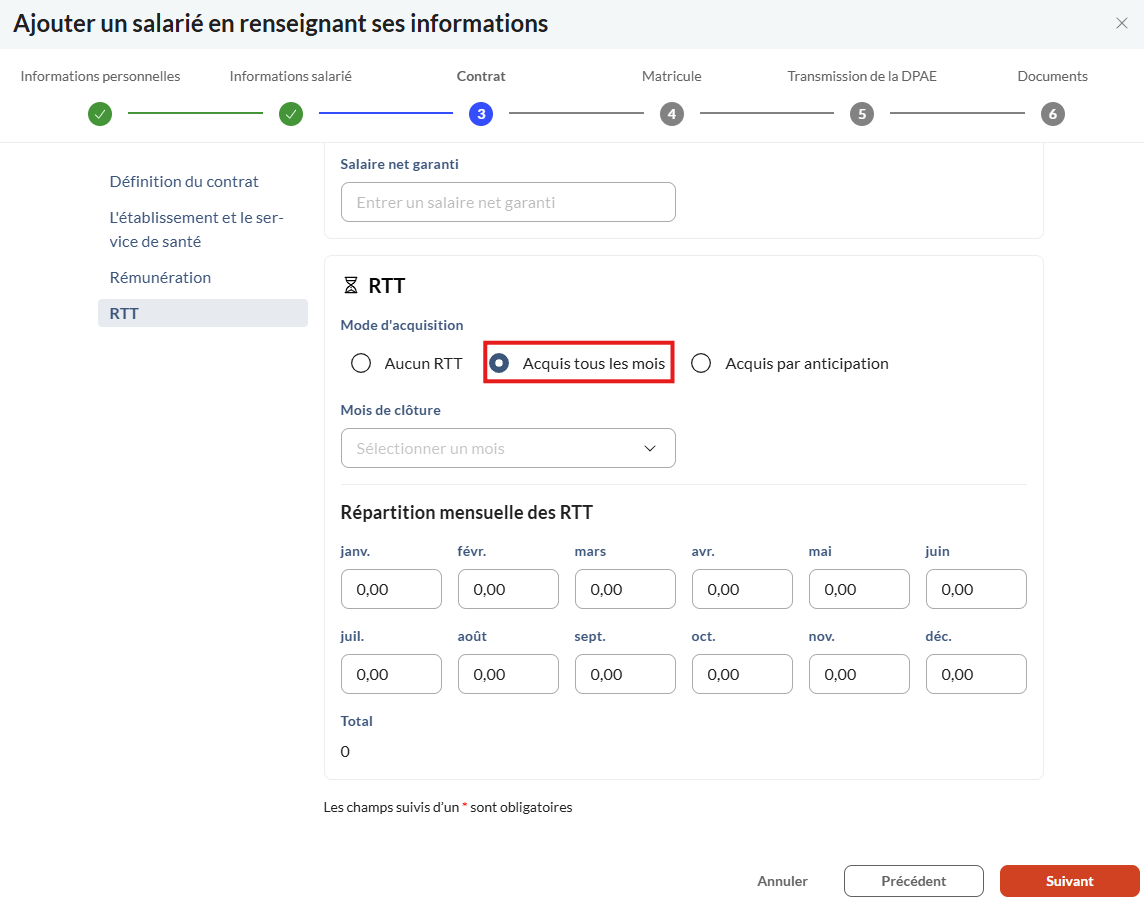The height and width of the screenshot is (914, 1144).
Task: Click the janv. RTT value field
Action: (391, 589)
